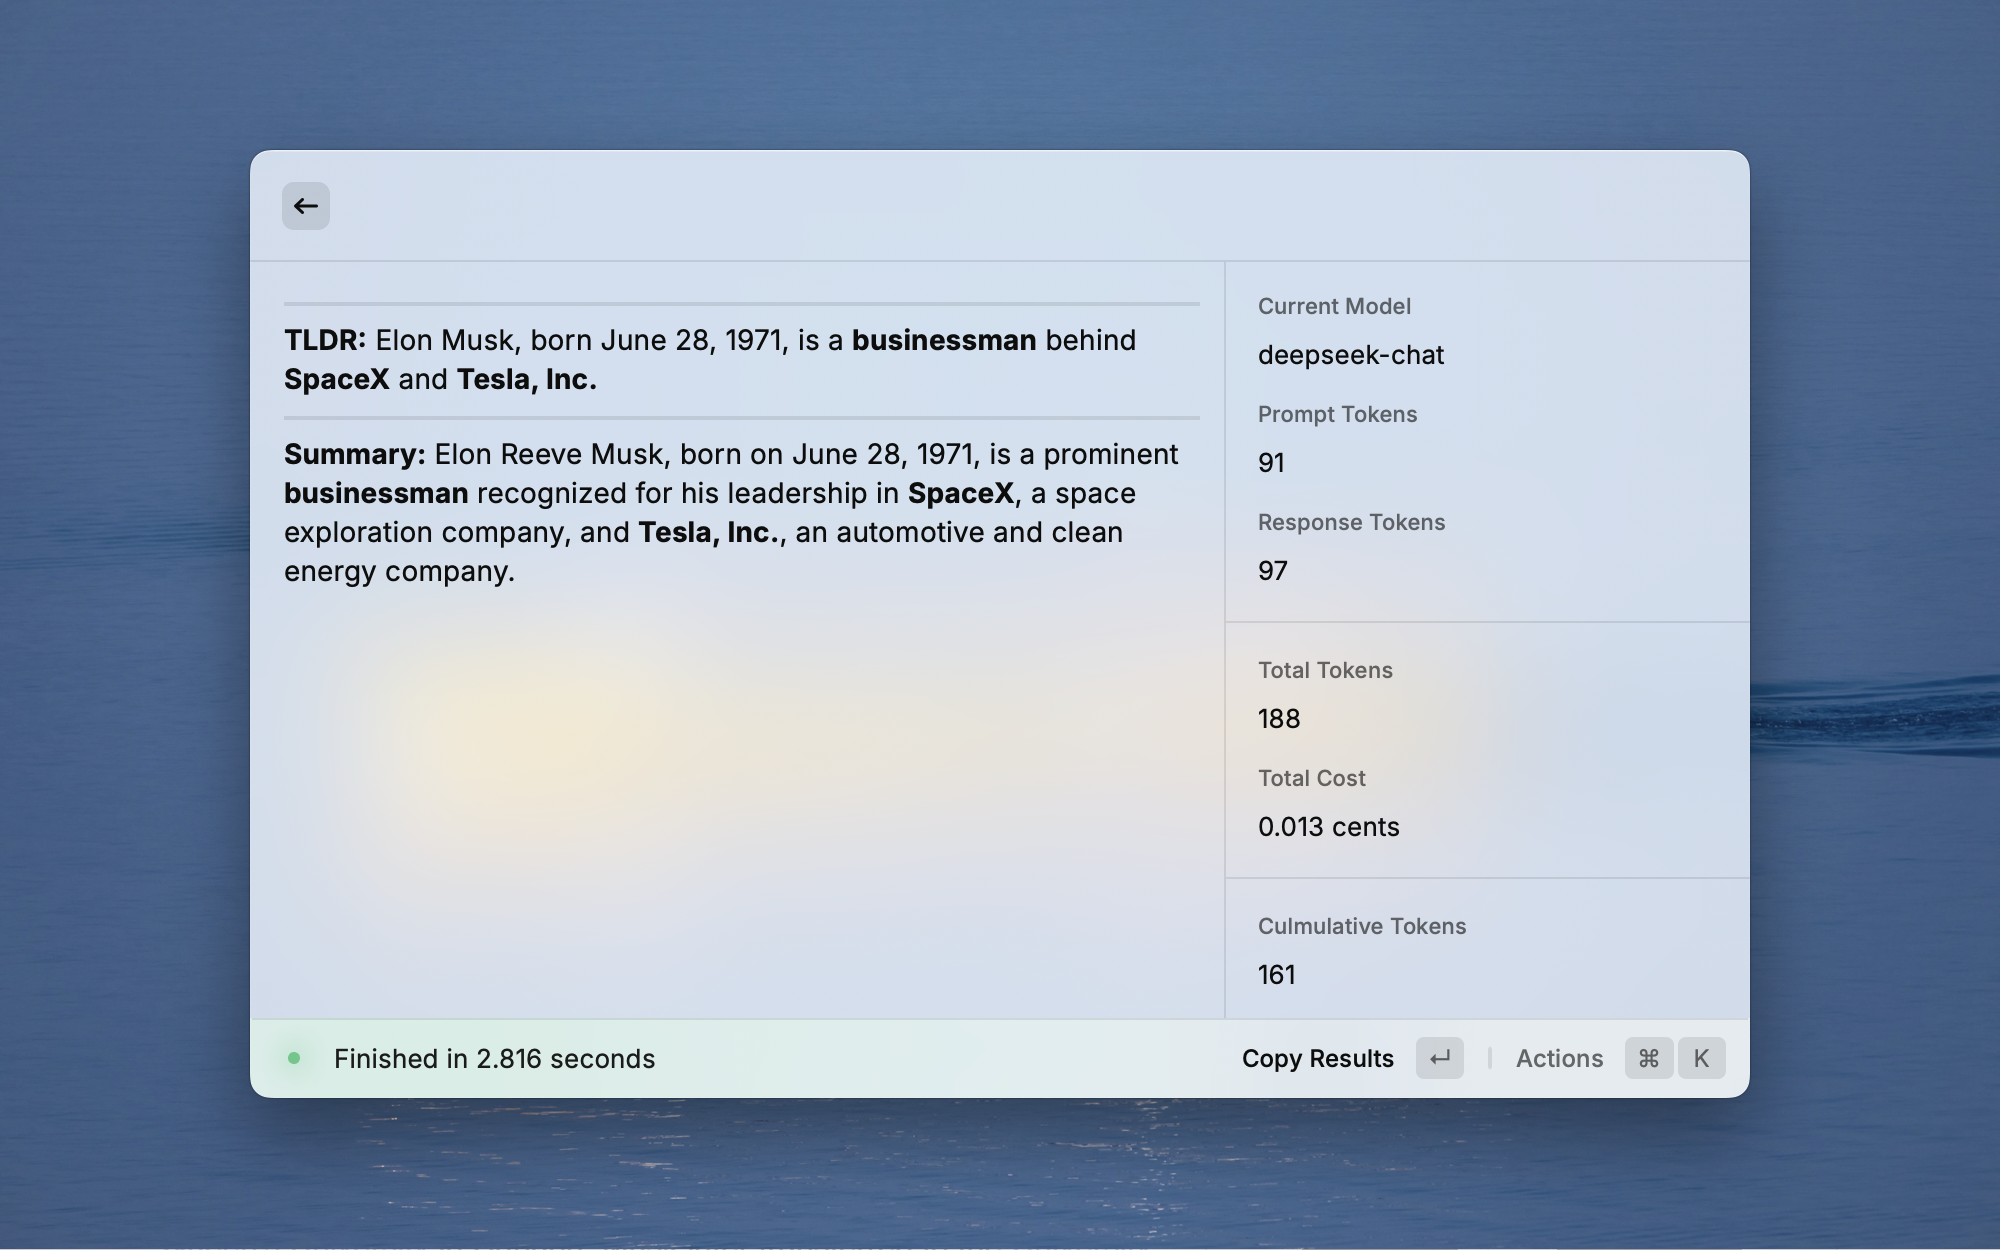Click the Return key icon
The width and height of the screenshot is (2000, 1250).
[x=1439, y=1058]
